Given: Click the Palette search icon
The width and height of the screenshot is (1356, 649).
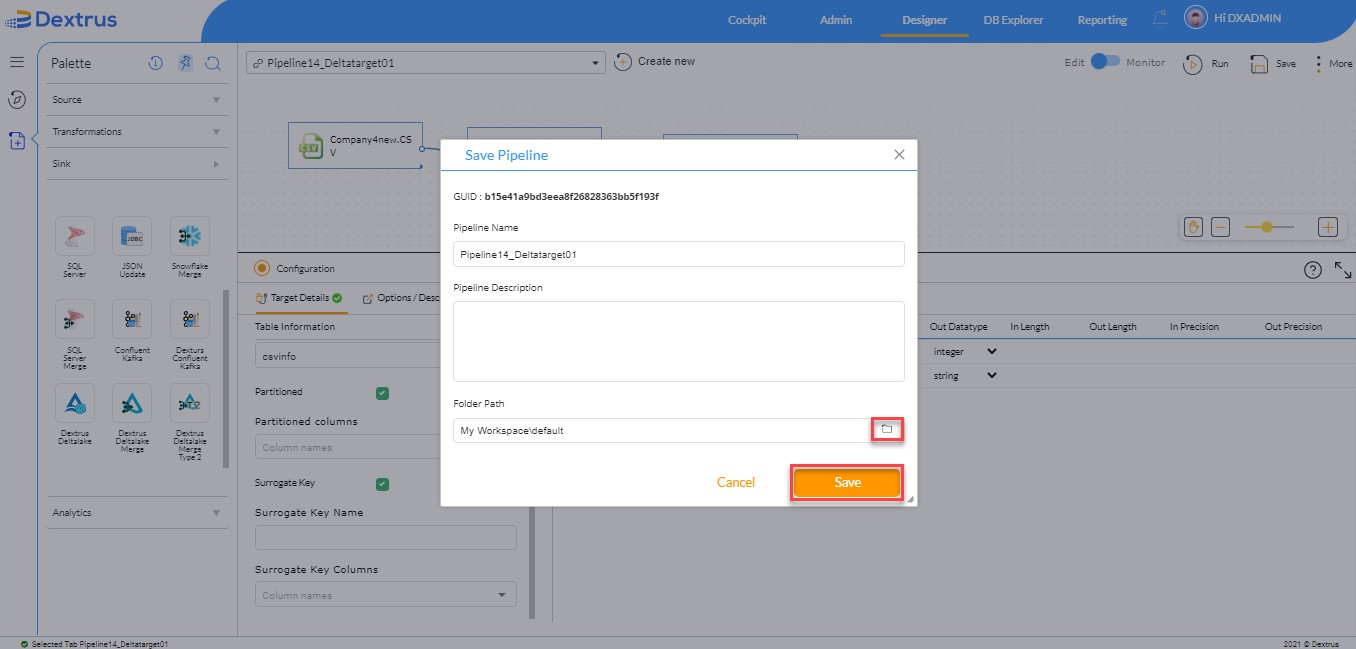Looking at the screenshot, I should click(x=213, y=63).
